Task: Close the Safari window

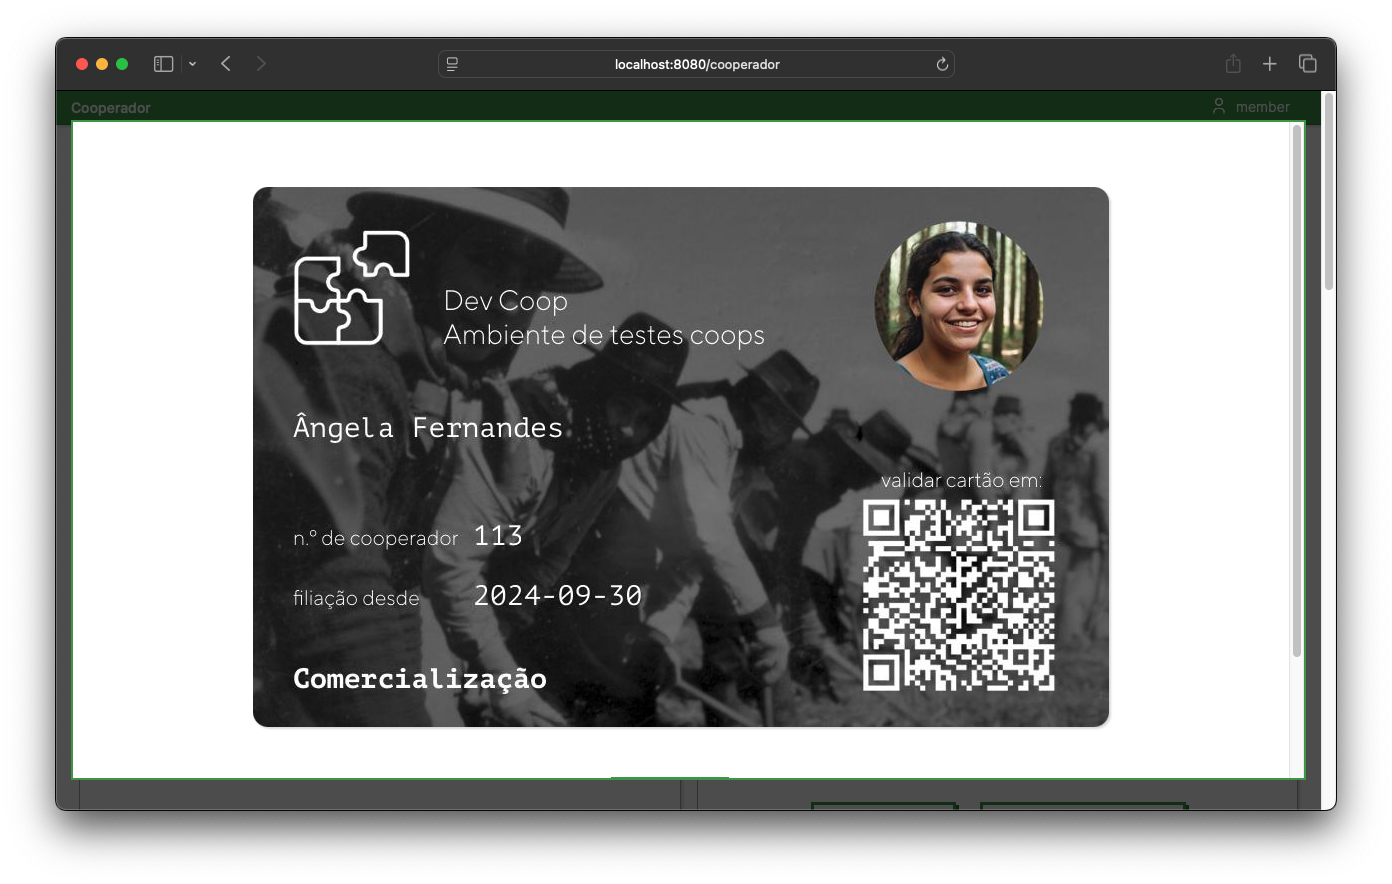Action: click(82, 64)
